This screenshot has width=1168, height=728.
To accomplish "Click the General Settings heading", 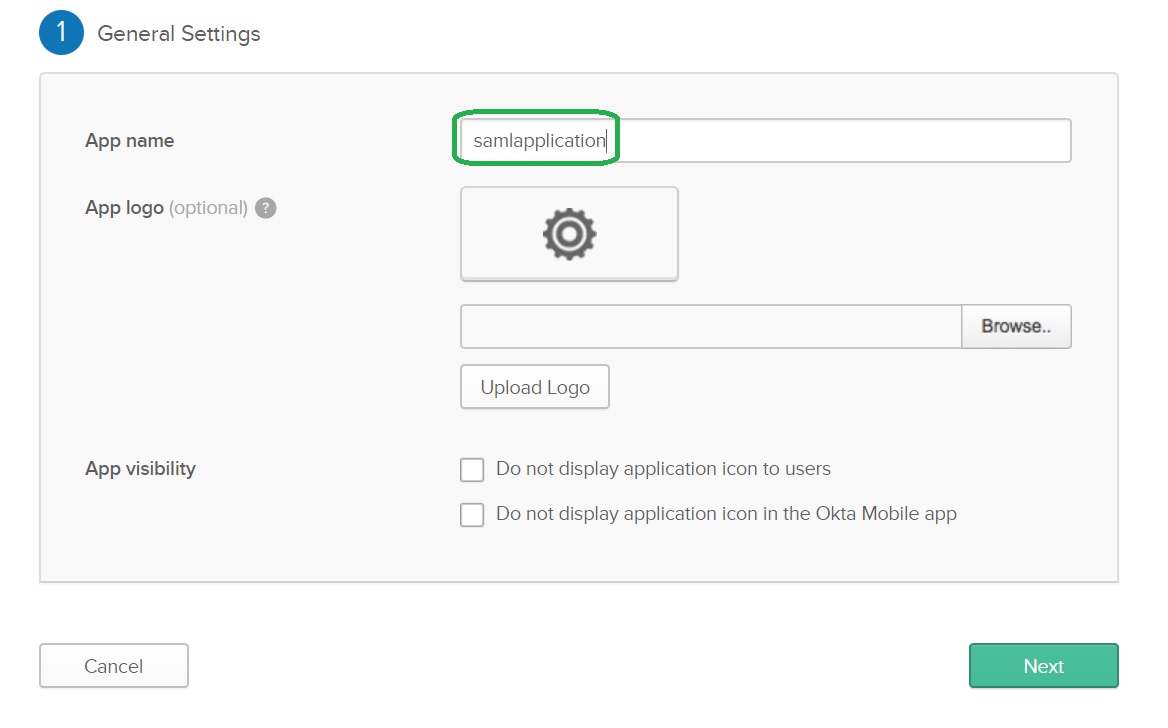I will [x=179, y=34].
